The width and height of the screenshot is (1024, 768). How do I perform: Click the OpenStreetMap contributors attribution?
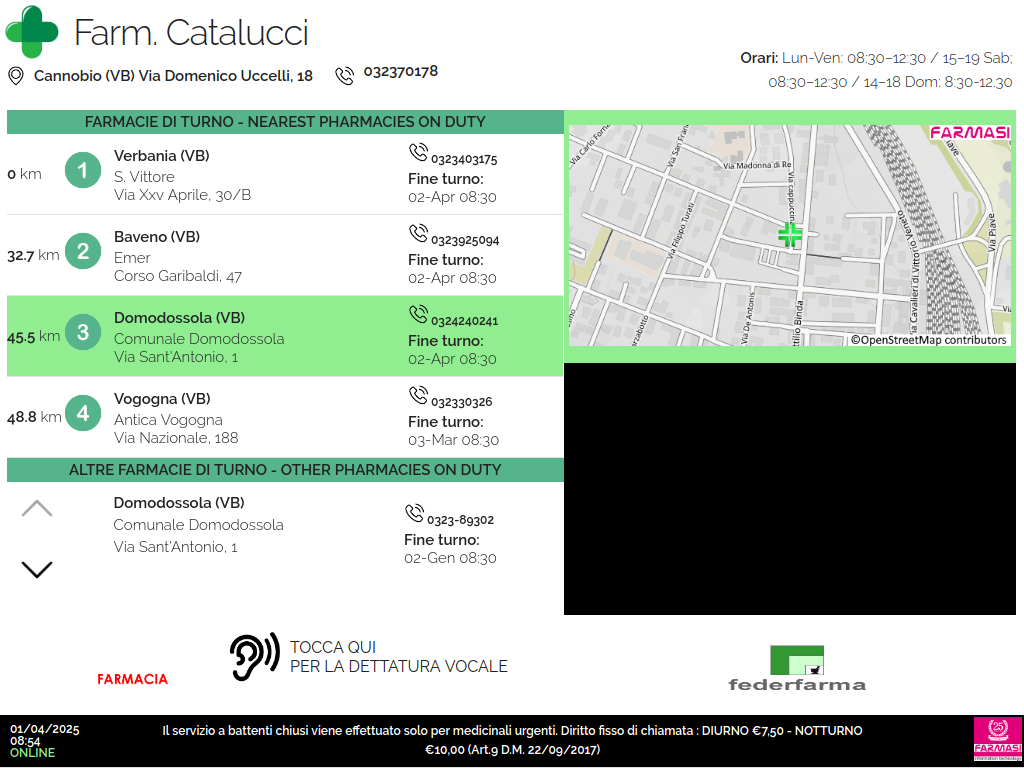click(x=928, y=340)
